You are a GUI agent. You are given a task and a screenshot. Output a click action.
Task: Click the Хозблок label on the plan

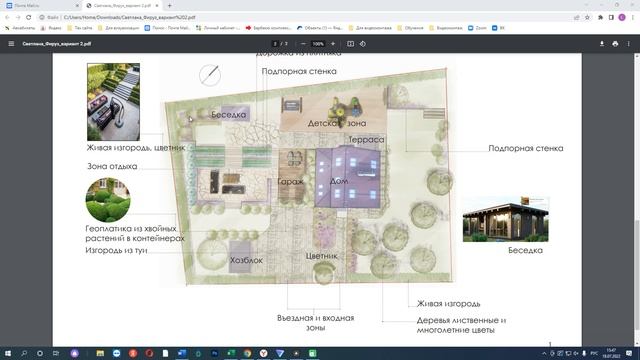pos(246,260)
